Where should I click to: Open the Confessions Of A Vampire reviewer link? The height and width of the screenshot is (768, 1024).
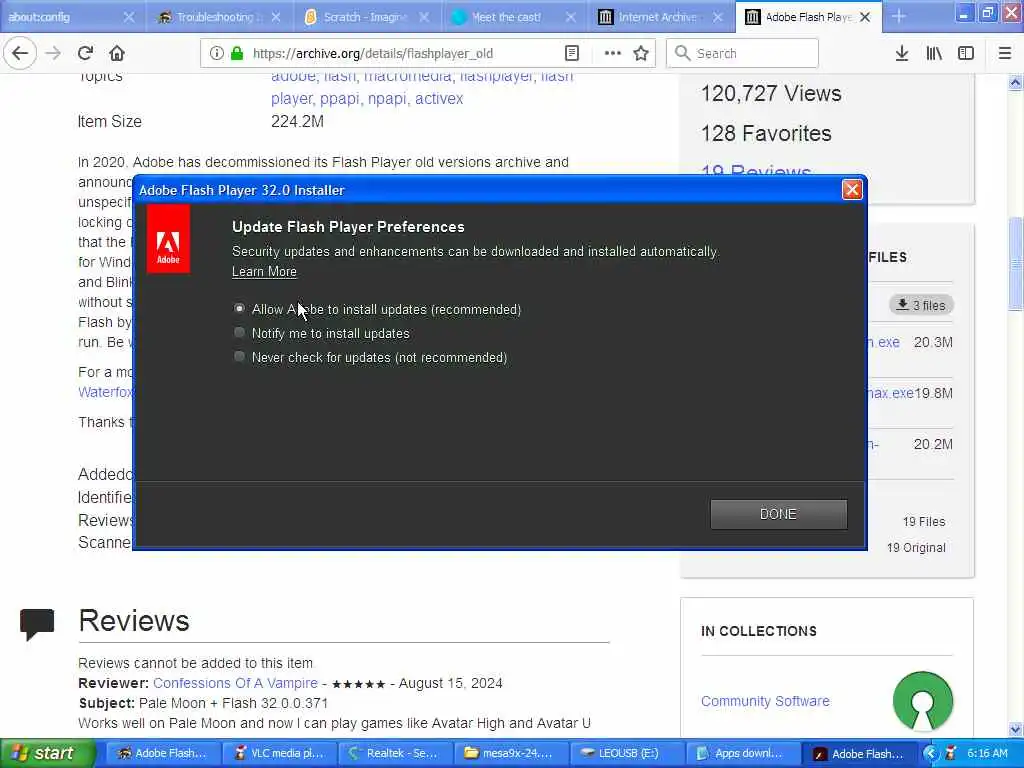click(x=235, y=683)
